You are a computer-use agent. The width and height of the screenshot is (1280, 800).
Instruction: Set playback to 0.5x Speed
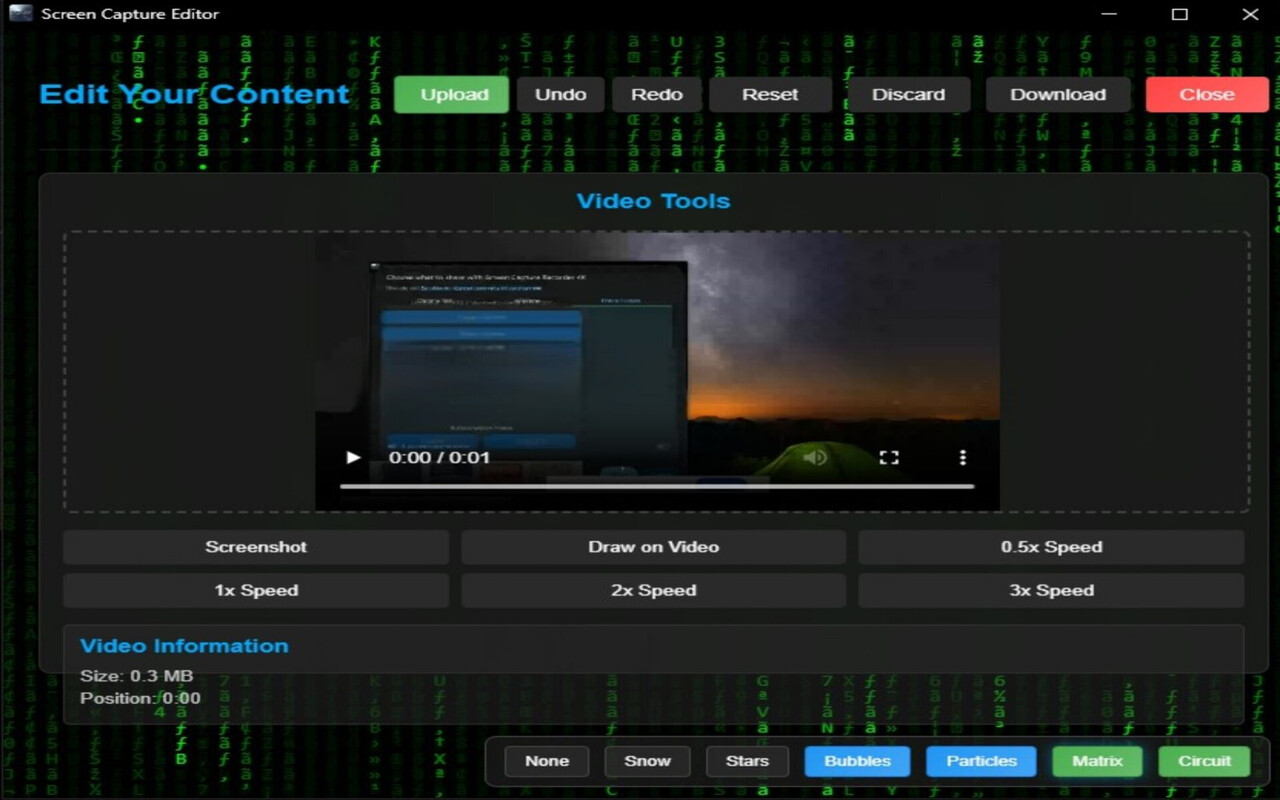pyautogui.click(x=1051, y=547)
